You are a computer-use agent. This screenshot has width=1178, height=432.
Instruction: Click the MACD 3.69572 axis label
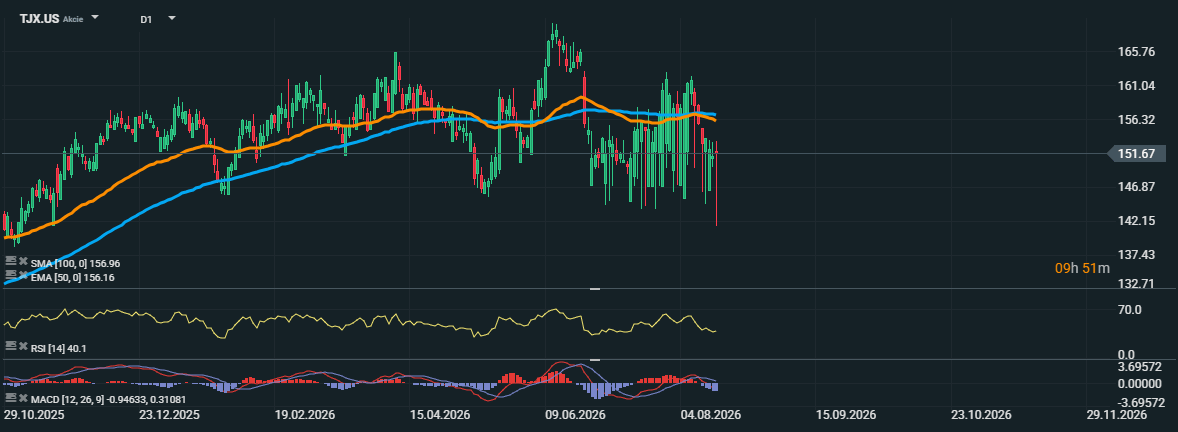coord(1141,366)
